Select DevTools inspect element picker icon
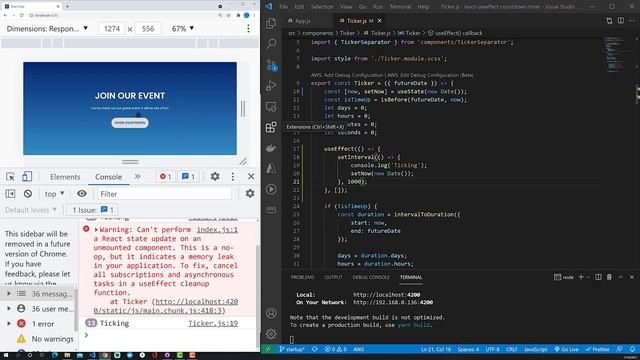The width and height of the screenshot is (640, 360). pos(10,176)
